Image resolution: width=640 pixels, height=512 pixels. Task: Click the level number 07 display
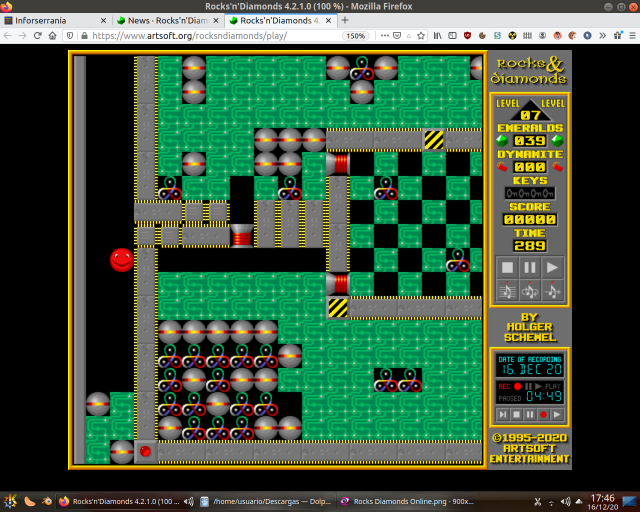pos(530,115)
